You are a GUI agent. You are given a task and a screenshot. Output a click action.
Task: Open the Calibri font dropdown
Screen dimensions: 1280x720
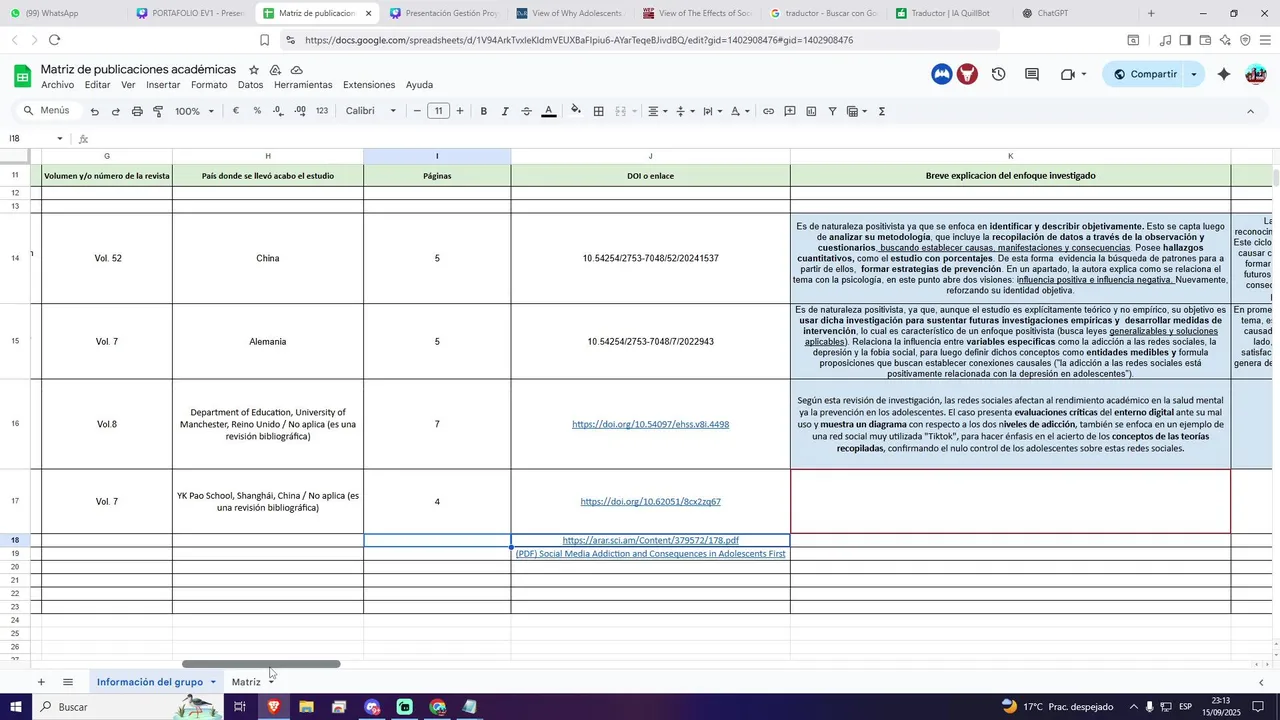coord(371,111)
